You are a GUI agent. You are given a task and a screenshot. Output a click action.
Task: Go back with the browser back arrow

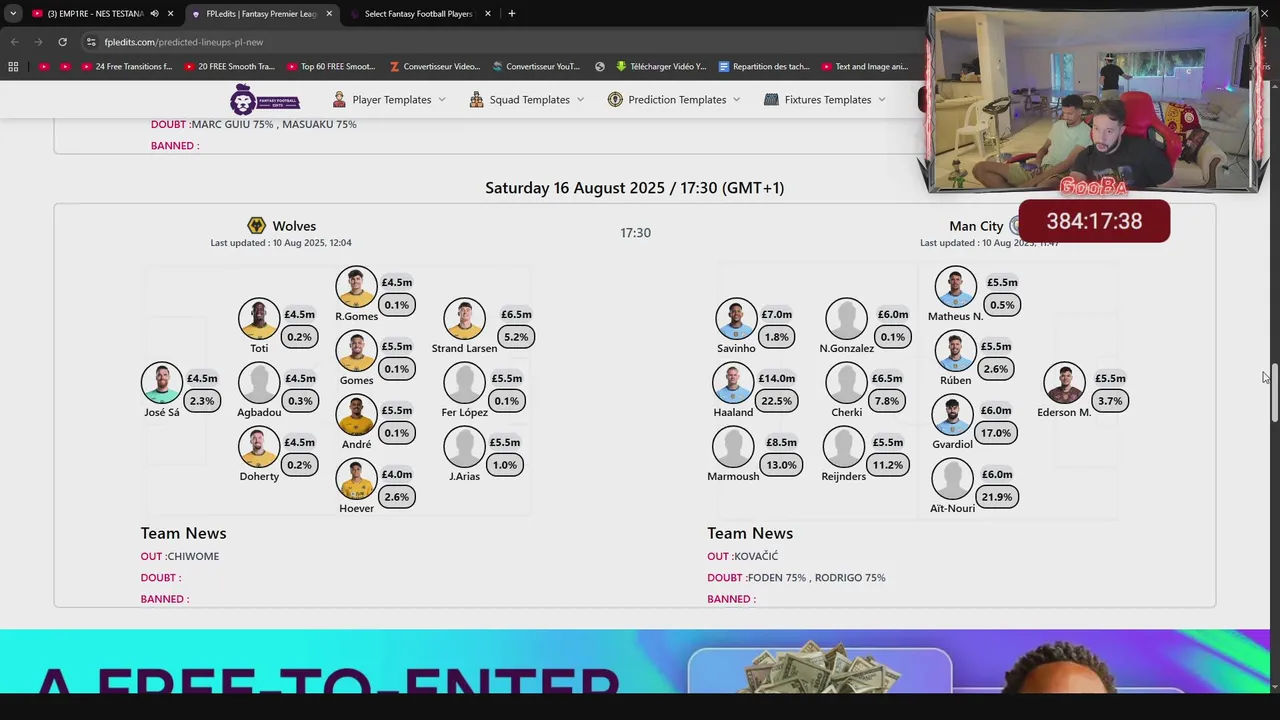14,42
